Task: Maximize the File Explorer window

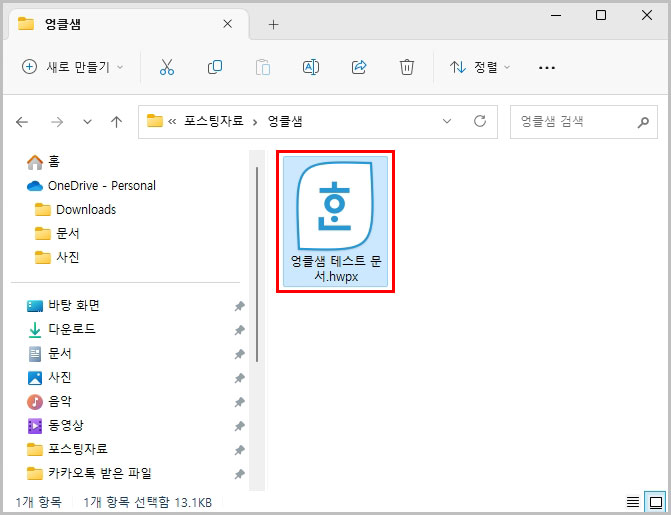Action: (x=601, y=15)
